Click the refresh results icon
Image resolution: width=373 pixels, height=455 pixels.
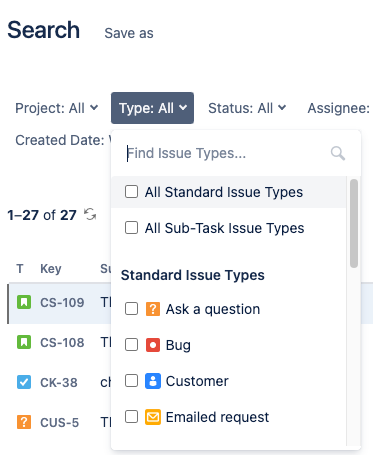click(90, 214)
